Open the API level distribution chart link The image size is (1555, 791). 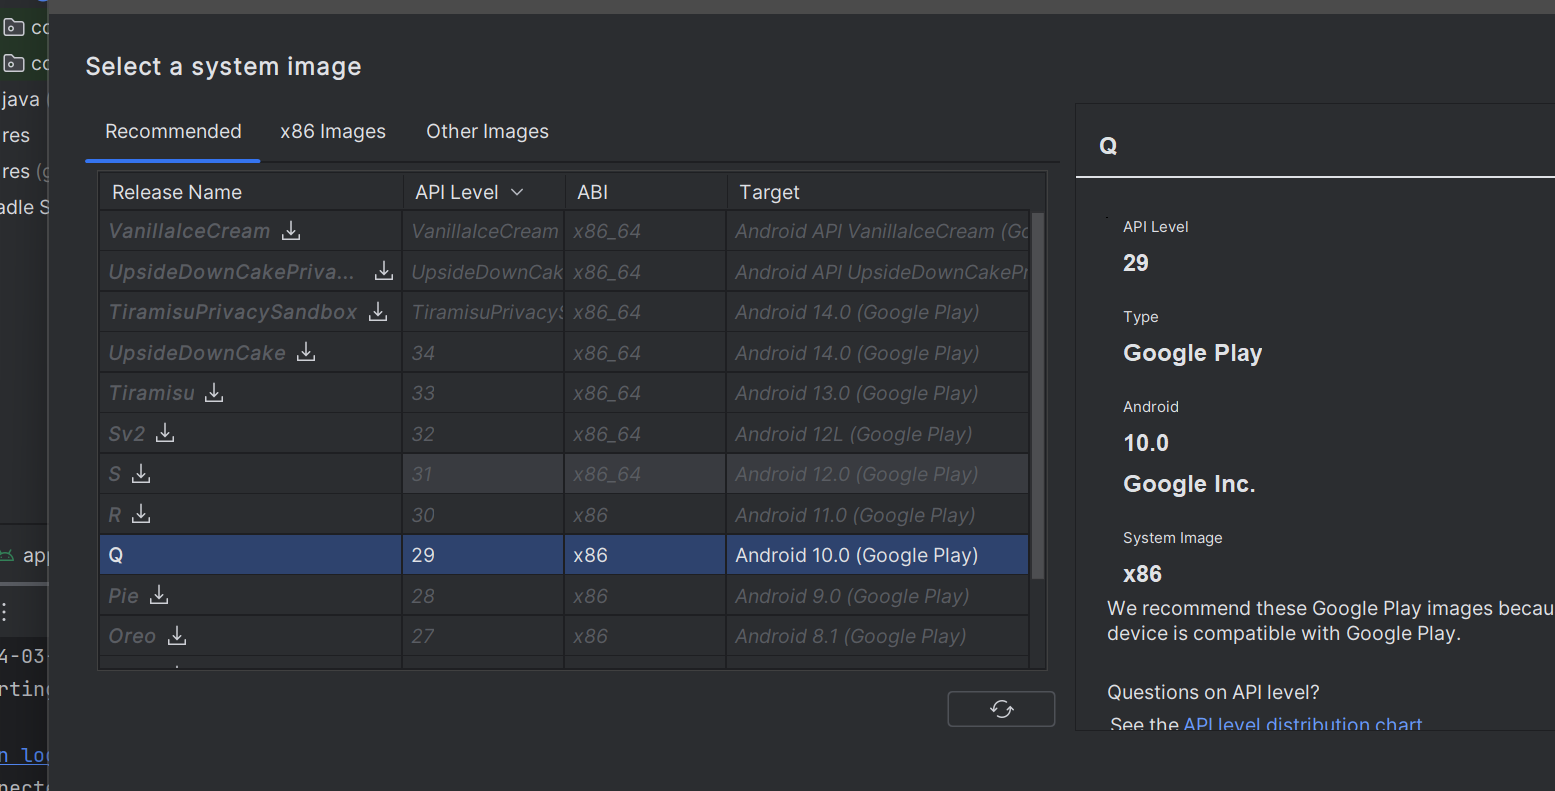pyautogui.click(x=1302, y=724)
